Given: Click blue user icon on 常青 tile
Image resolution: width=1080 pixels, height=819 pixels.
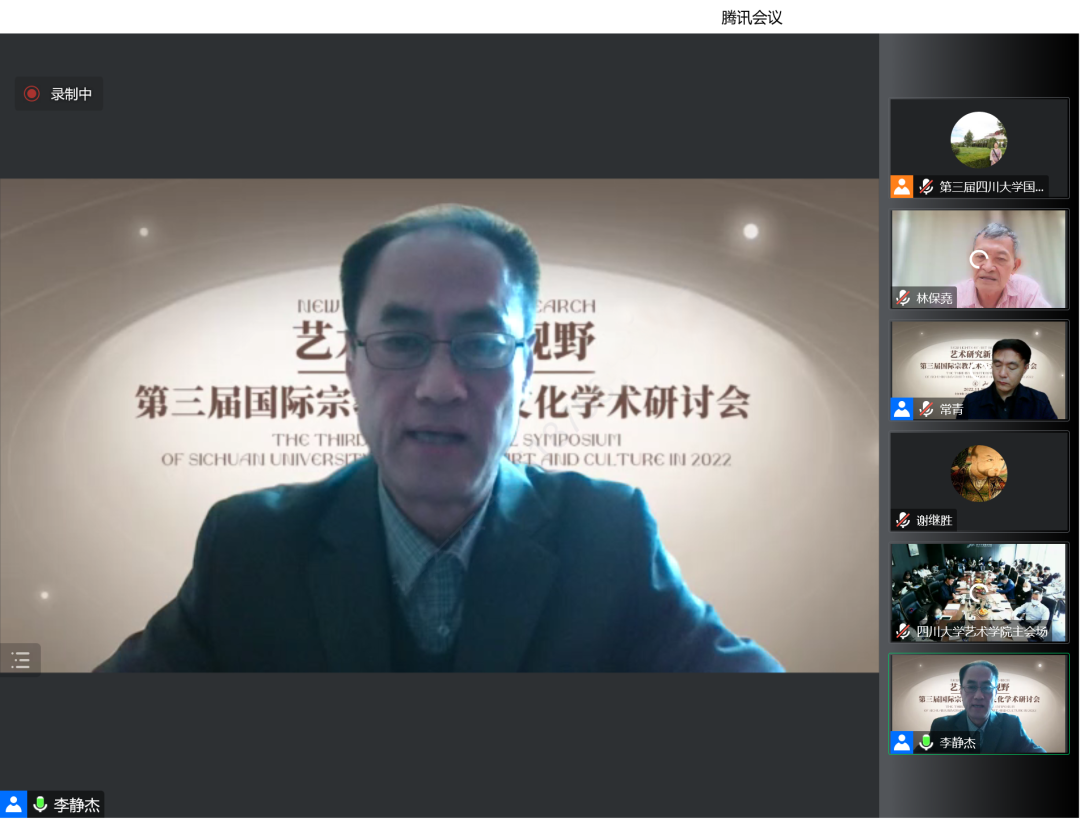Looking at the screenshot, I should tap(902, 409).
